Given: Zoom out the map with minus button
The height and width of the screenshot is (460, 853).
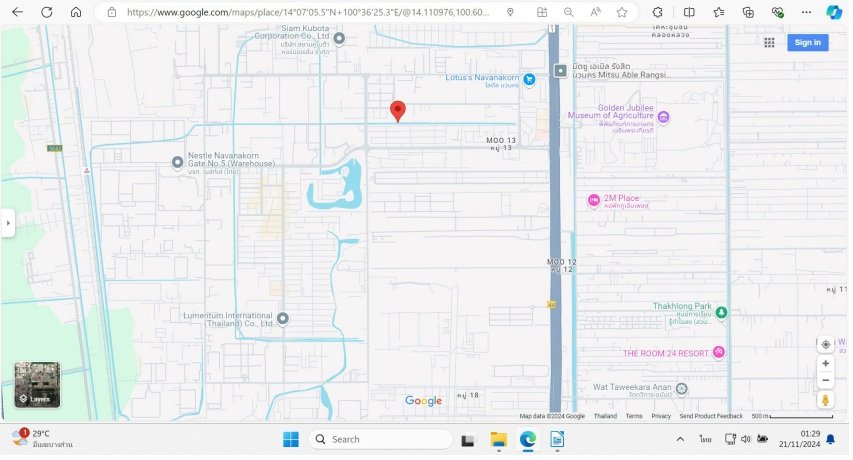Looking at the screenshot, I should [x=825, y=380].
